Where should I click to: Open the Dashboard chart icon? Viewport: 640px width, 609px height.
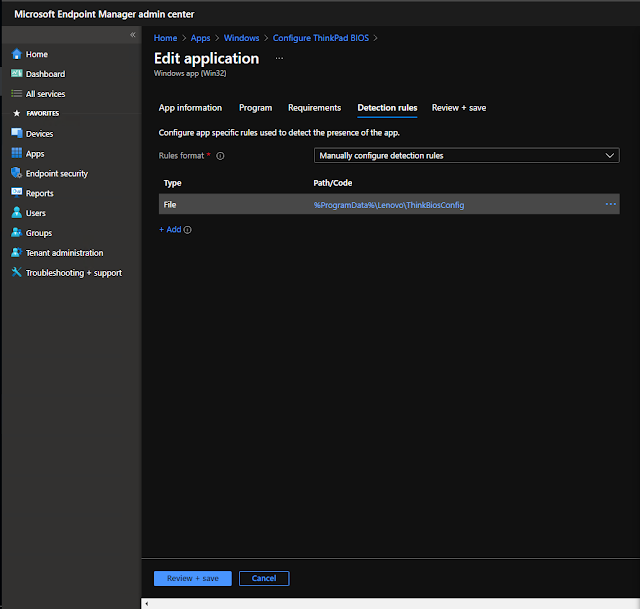(16, 73)
